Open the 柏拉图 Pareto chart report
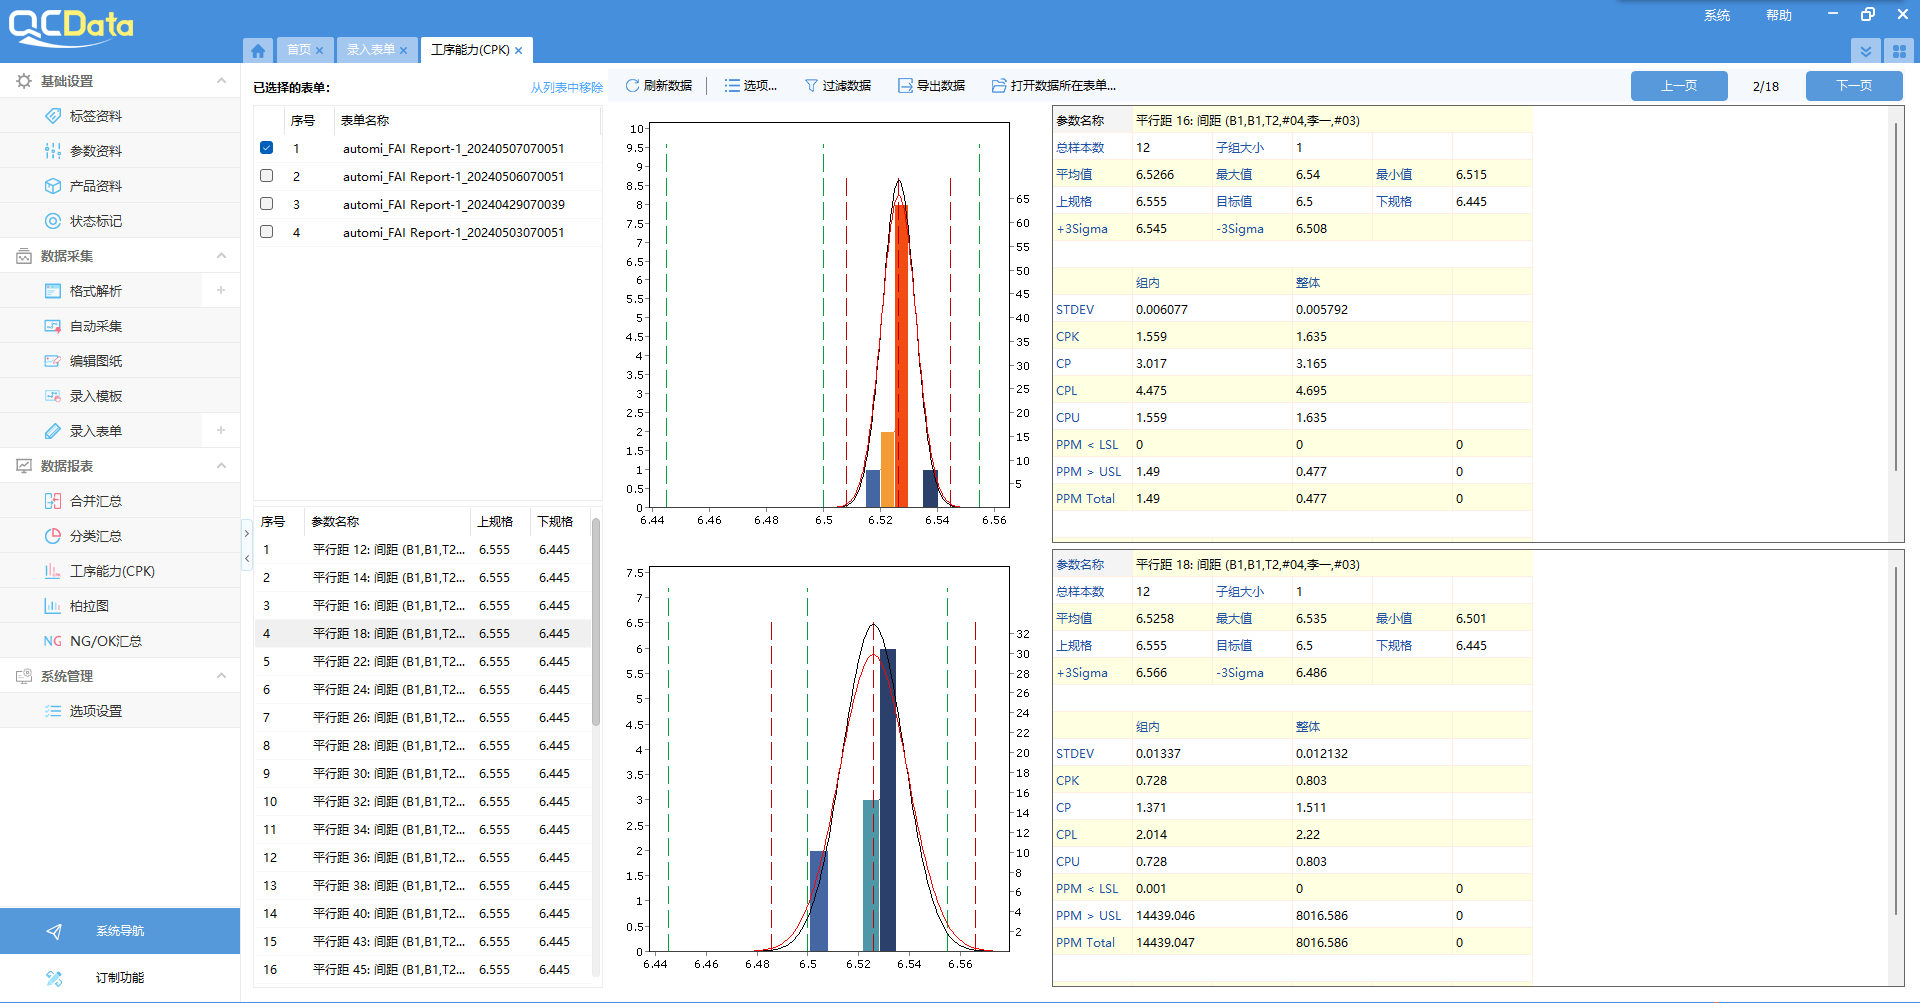Screen dimensions: 1920x1003 tap(89, 606)
